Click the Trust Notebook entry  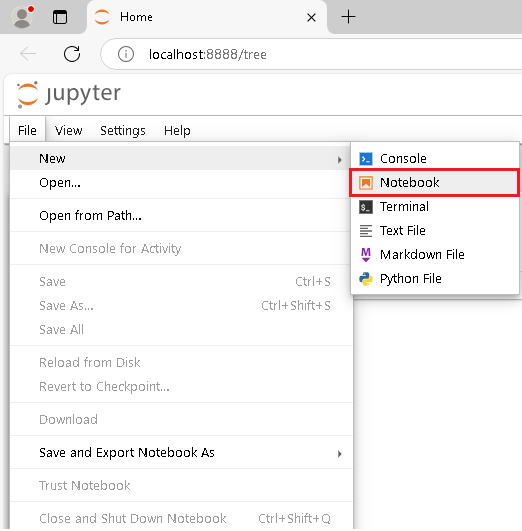181,486
